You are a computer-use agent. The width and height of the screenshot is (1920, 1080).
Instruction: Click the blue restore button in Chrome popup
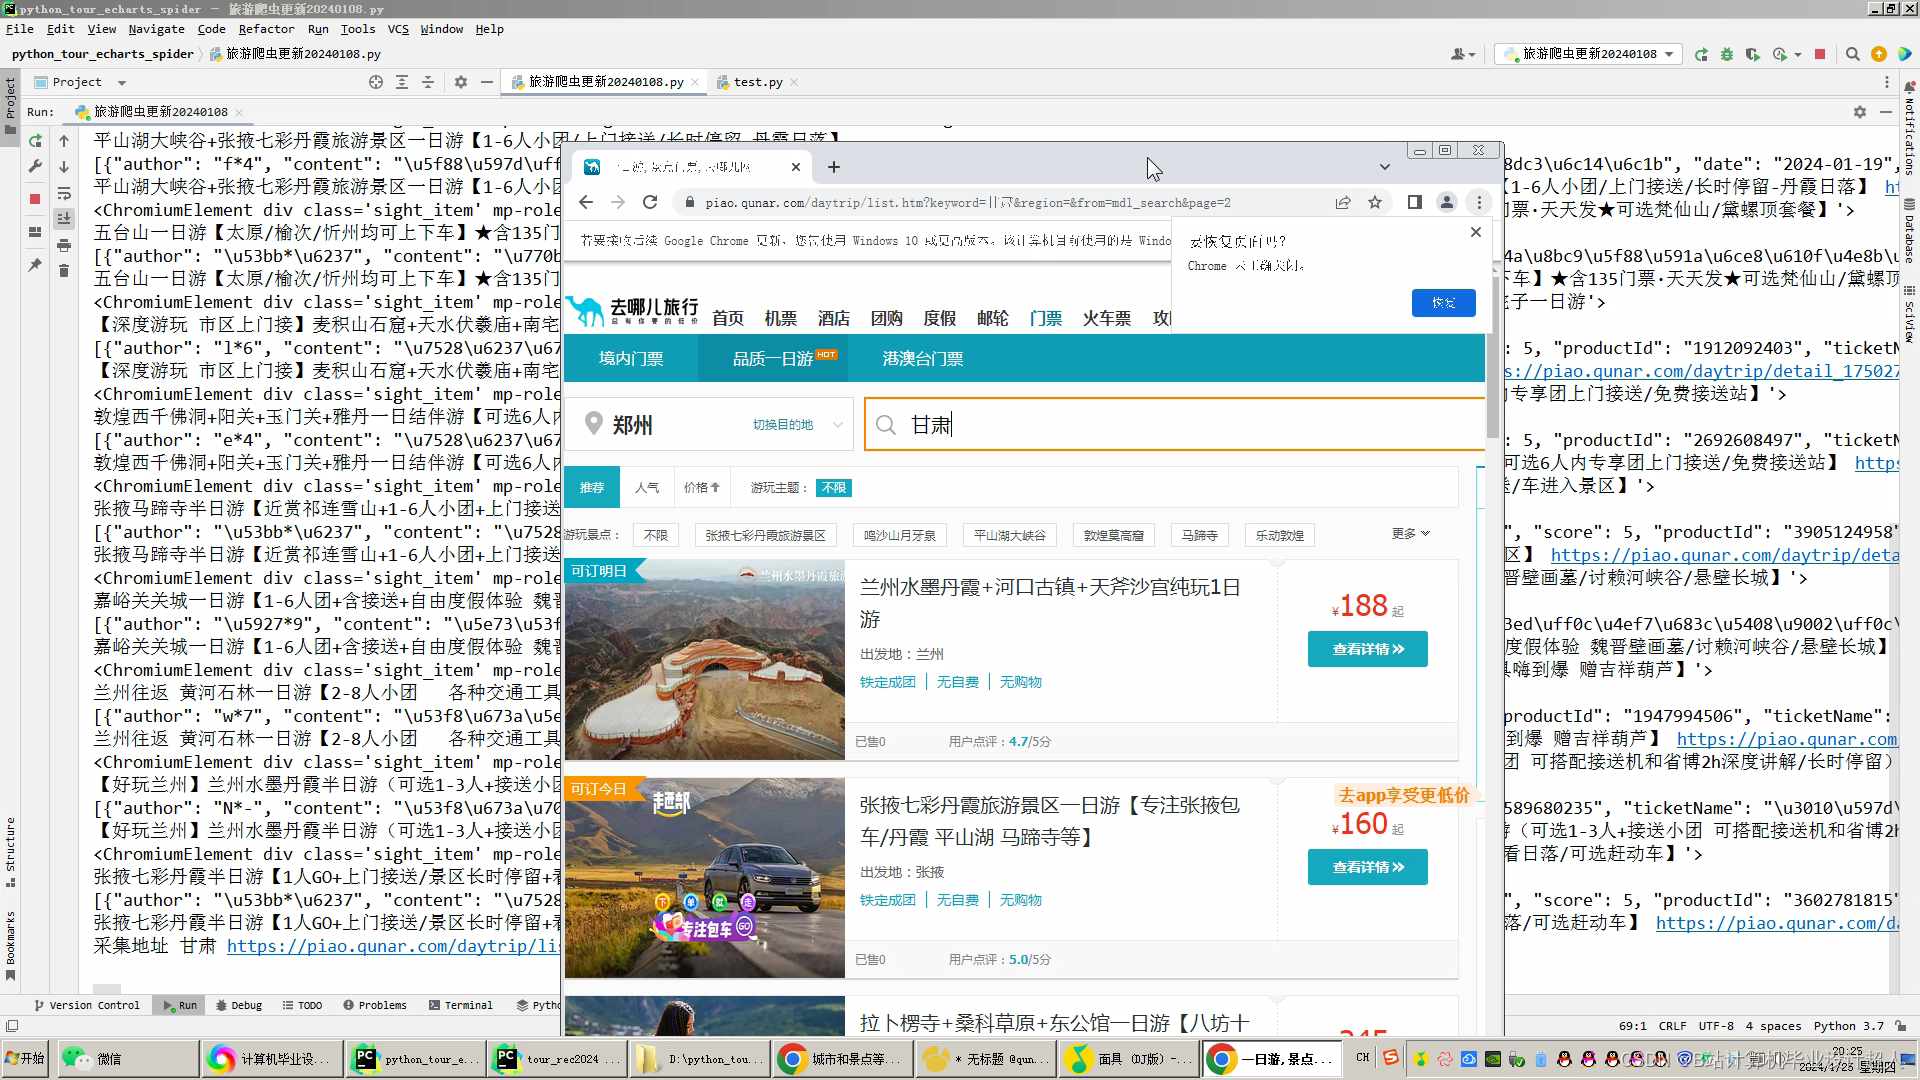1443,302
